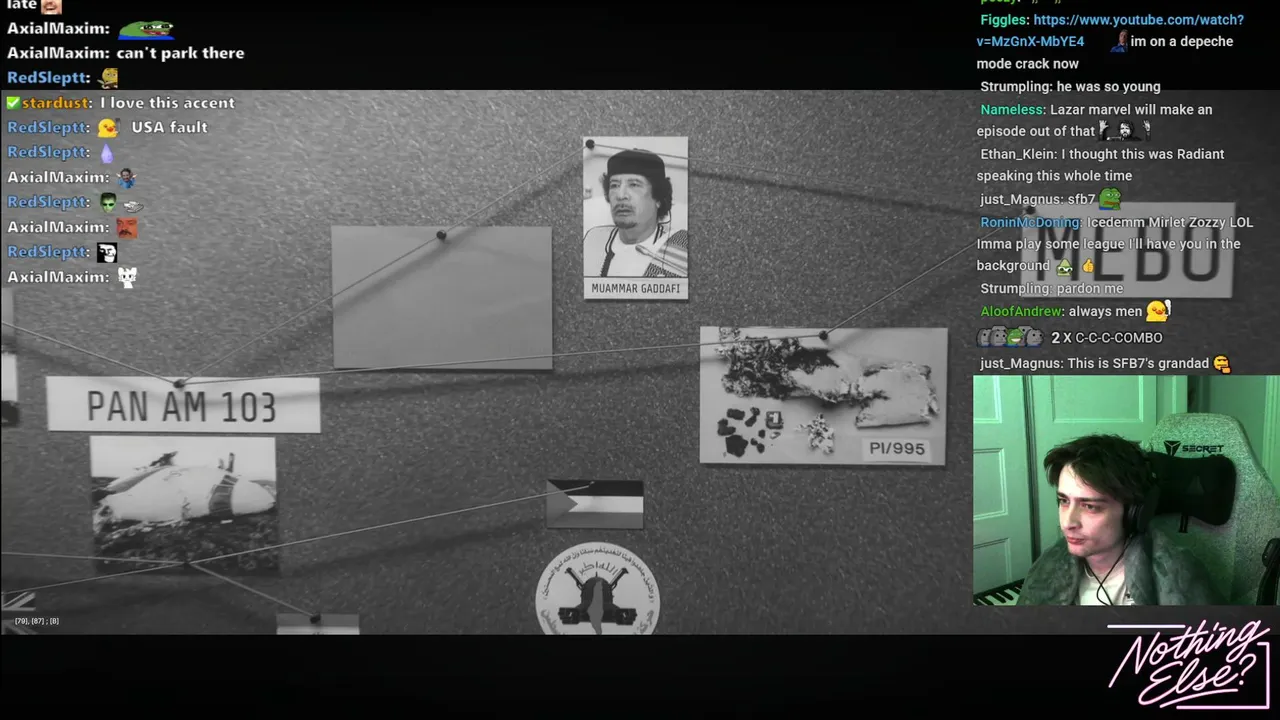Click the 'always men' chat message

coord(1105,311)
